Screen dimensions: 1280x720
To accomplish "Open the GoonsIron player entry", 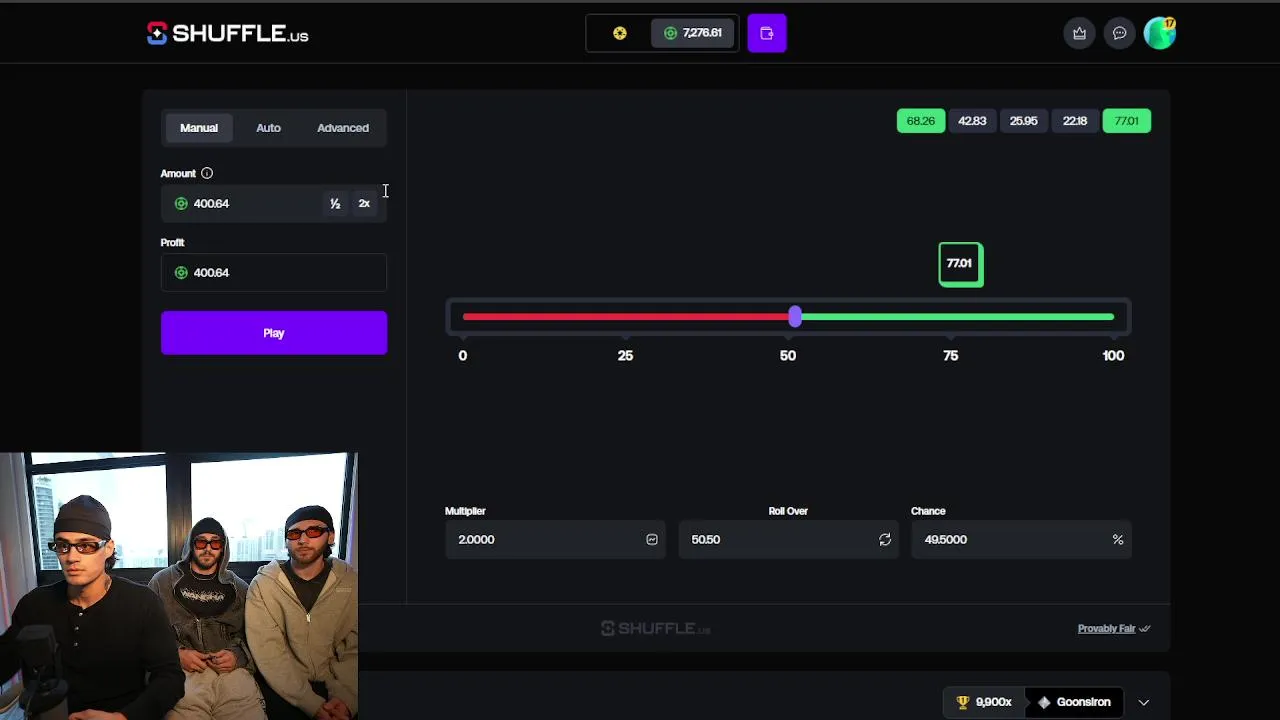I will pyautogui.click(x=1074, y=702).
